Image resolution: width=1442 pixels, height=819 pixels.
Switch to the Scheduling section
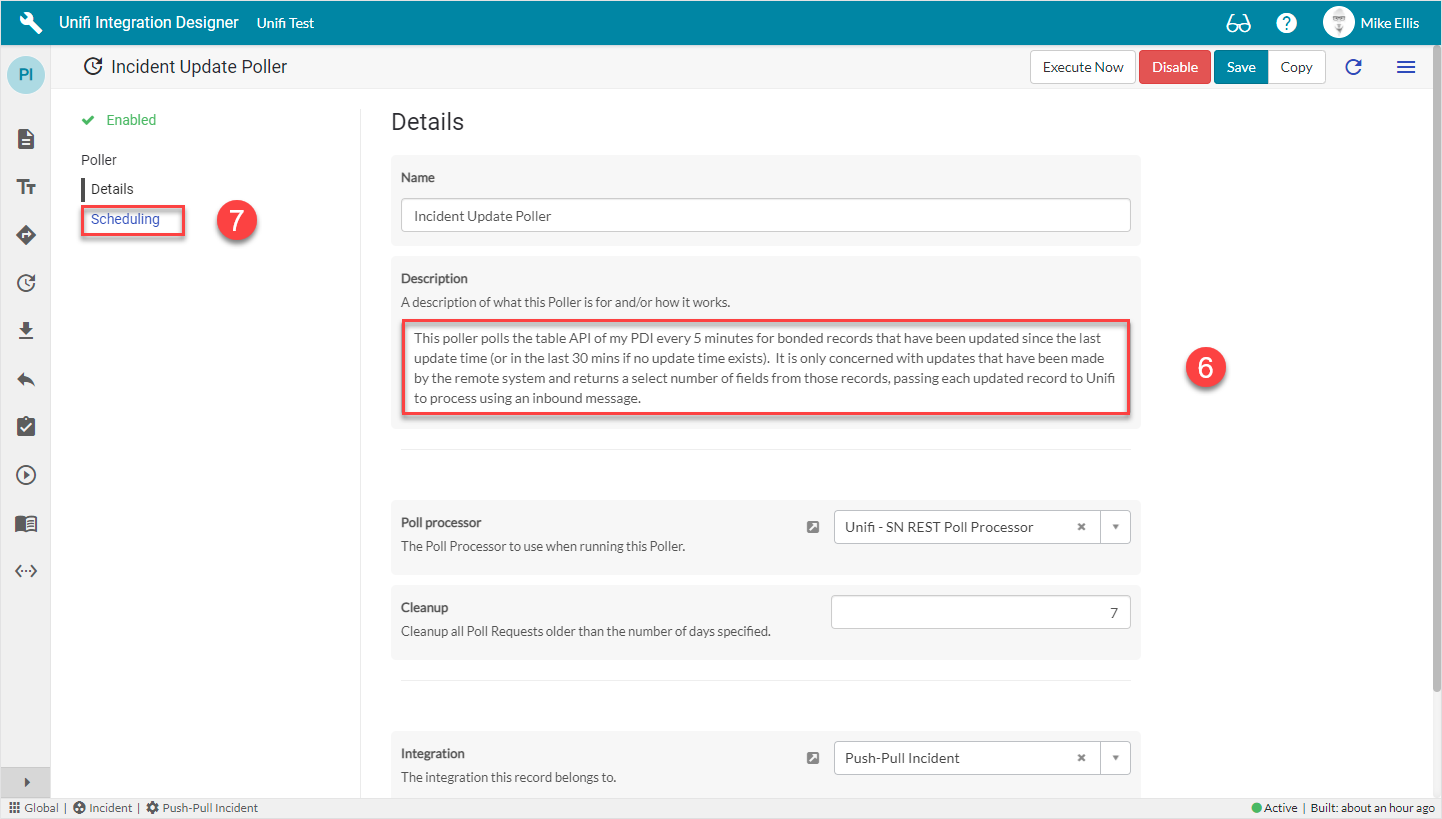(125, 219)
